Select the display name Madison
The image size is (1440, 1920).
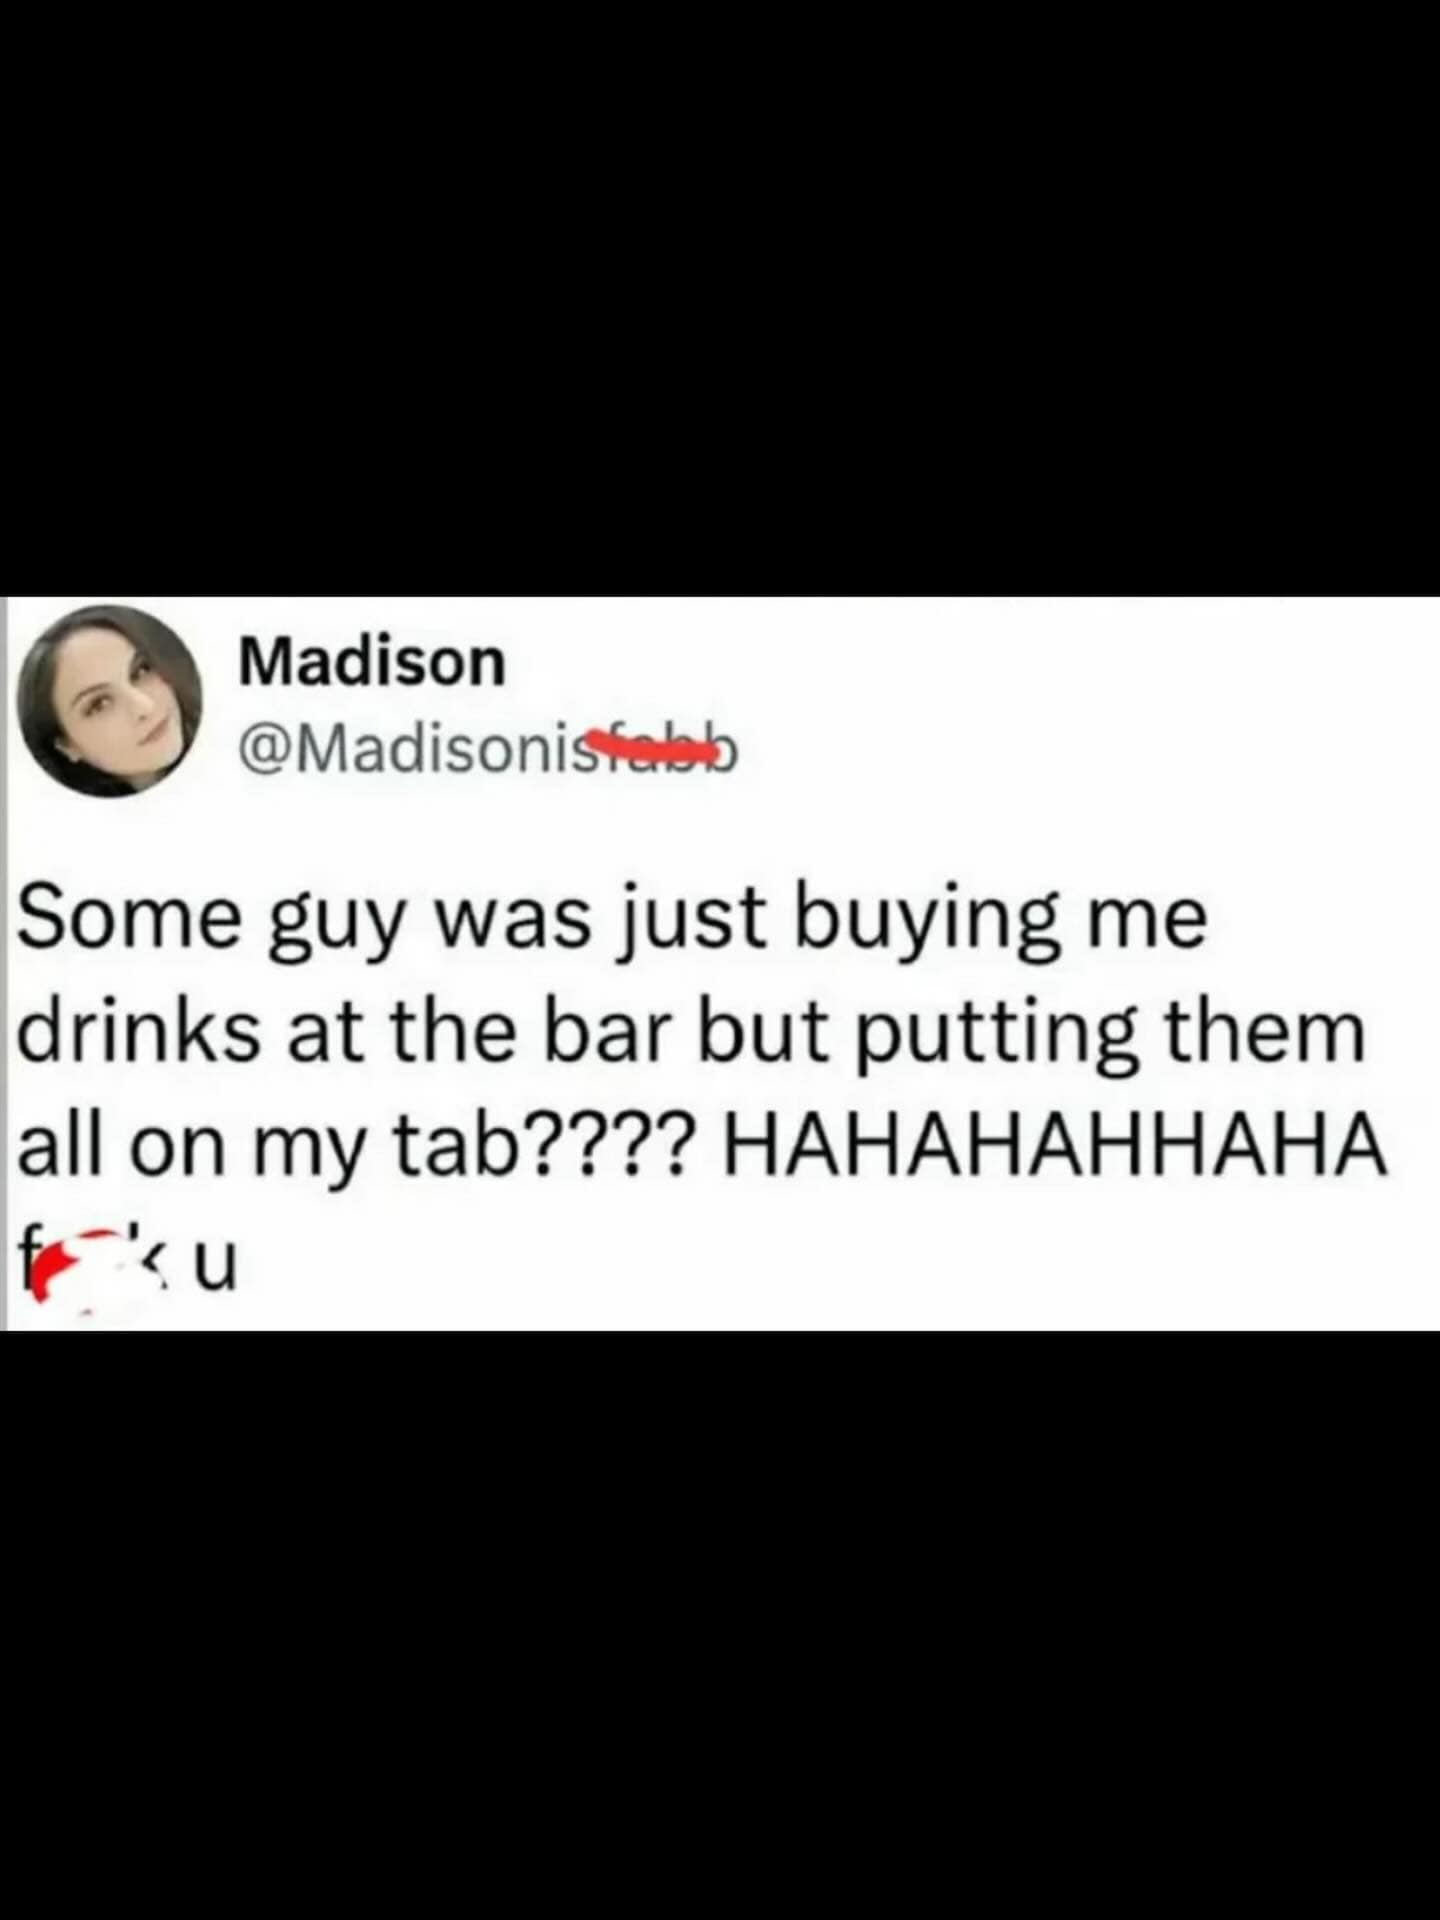pyautogui.click(x=373, y=662)
